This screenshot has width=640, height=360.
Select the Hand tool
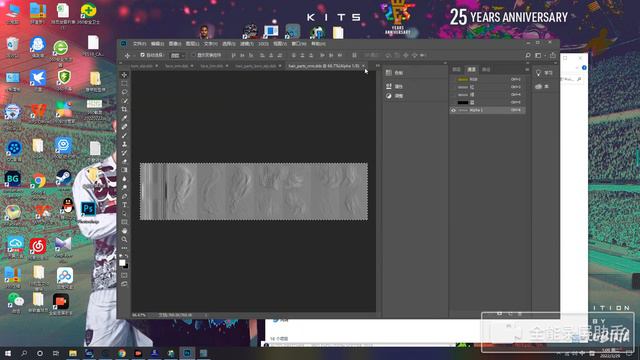click(124, 230)
